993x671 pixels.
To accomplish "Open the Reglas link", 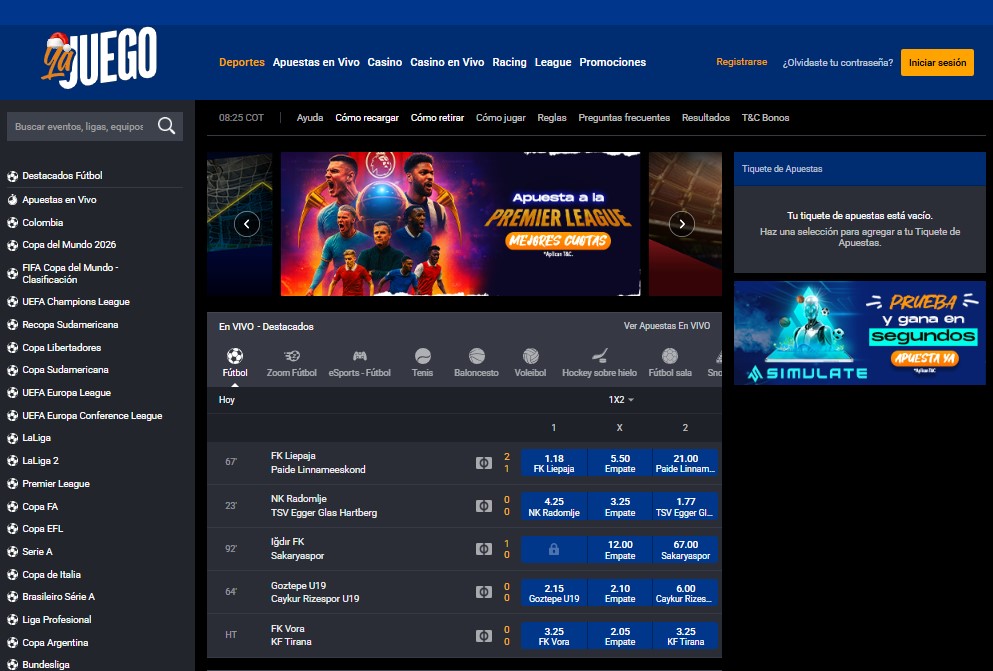I will 552,118.
